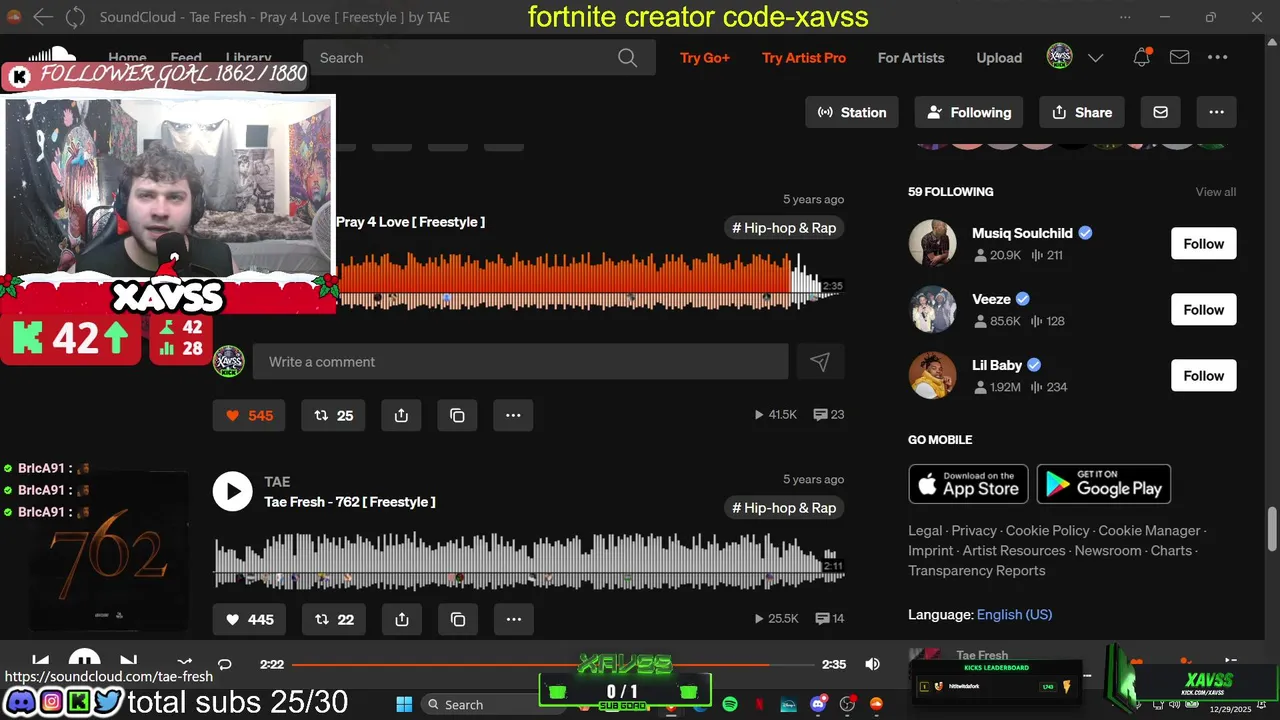Share the Pray 4 Love track
The height and width of the screenshot is (720, 1280).
(401, 415)
